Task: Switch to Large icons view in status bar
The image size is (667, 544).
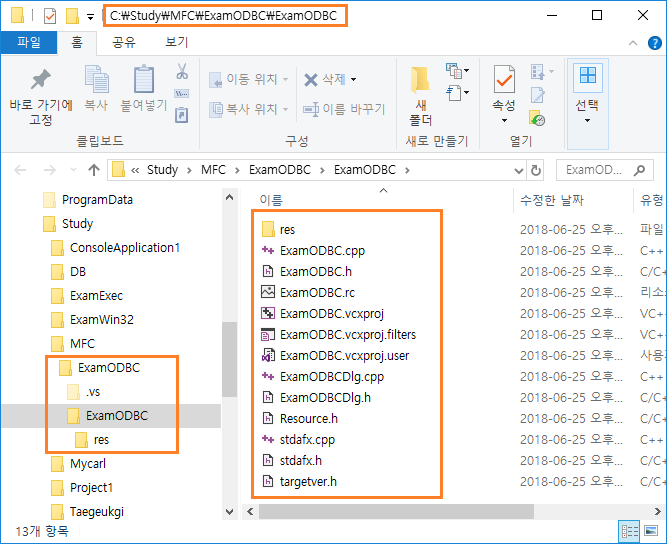Action: 651,532
